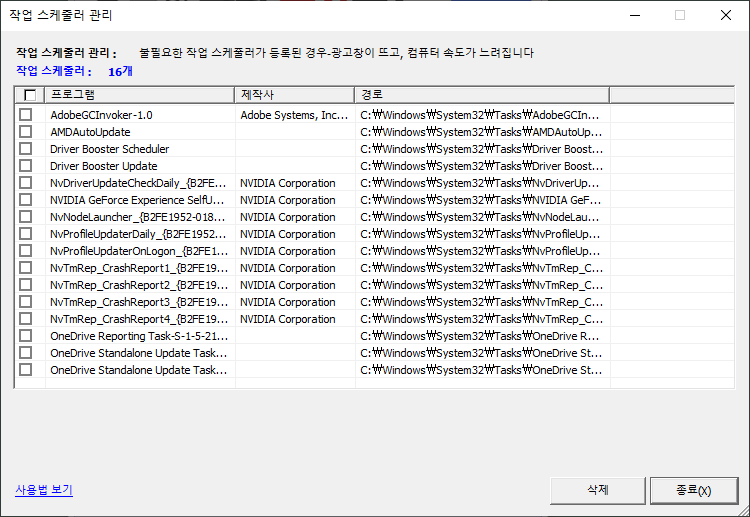Select the AdobeGCInvoker-1.0 row name
The height and width of the screenshot is (517, 750).
[101, 115]
